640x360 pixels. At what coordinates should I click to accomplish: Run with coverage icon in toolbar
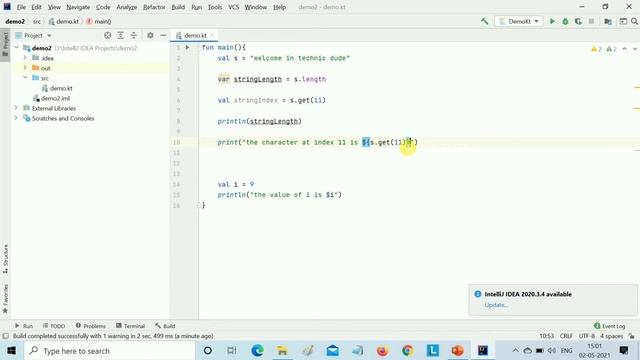click(578, 21)
